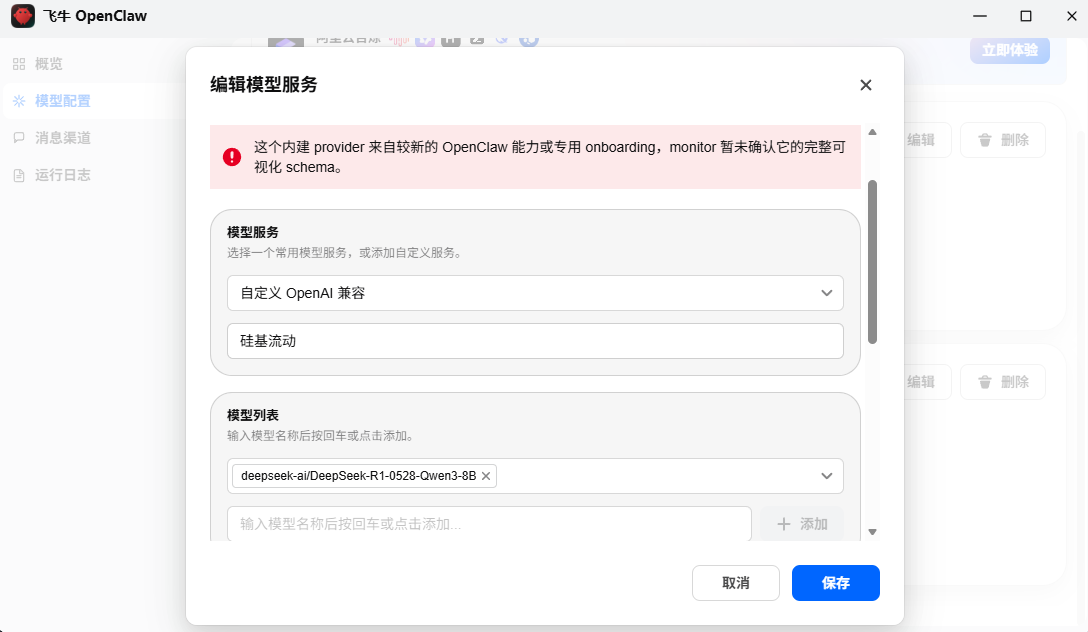
Task: Click the 运行日志 document icon
Action: point(19,175)
